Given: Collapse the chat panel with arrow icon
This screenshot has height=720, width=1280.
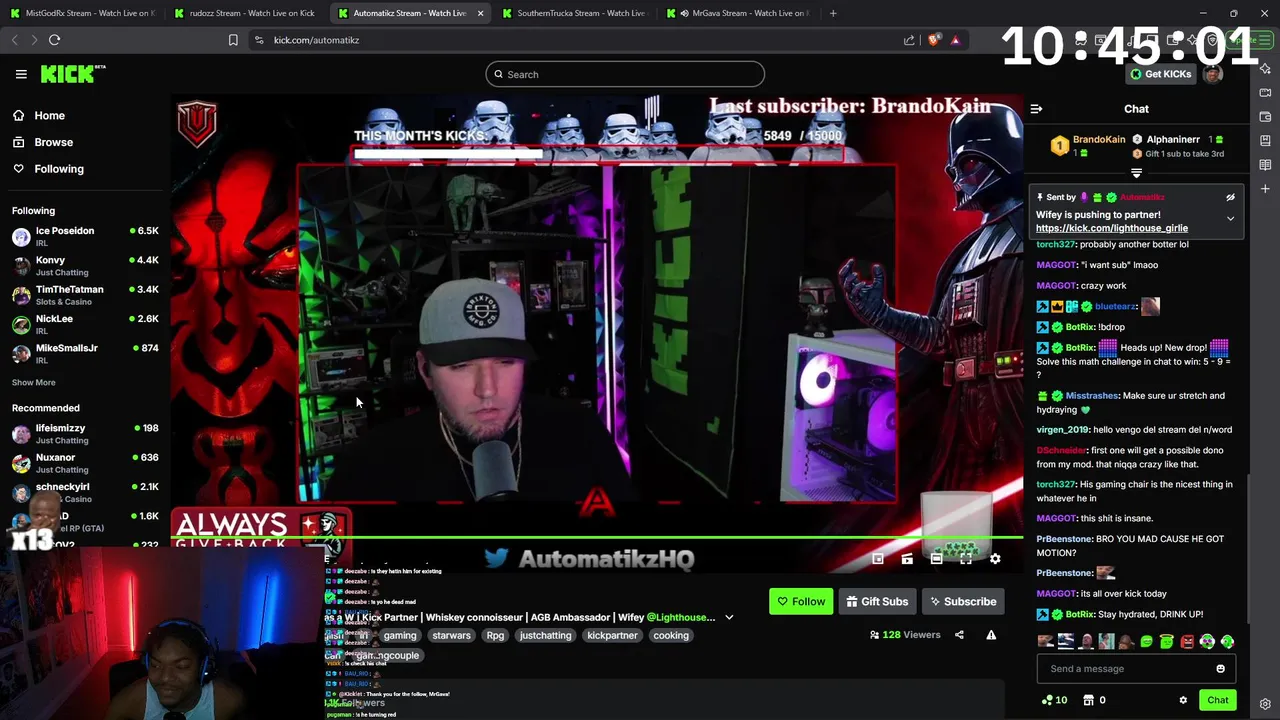Looking at the screenshot, I should point(1036,109).
